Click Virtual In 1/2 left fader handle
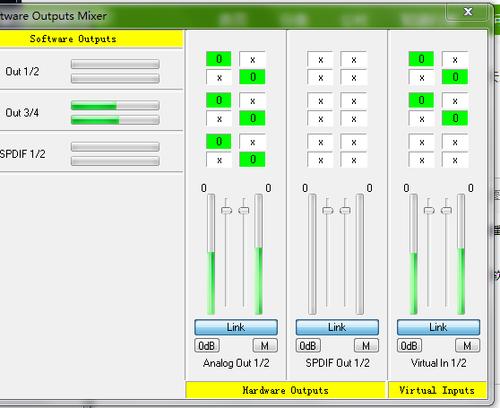 [429, 210]
